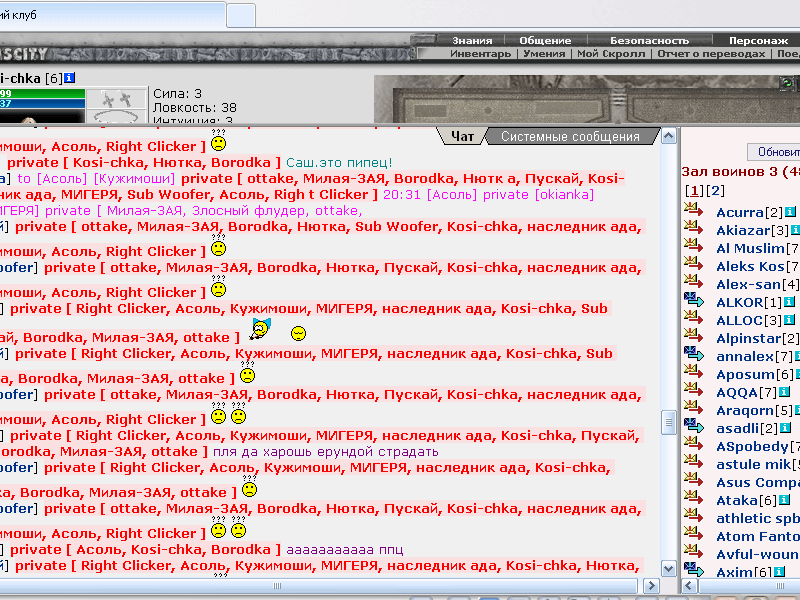
Task: Open info icon beside the Kosi-chka player name
Action: tap(69, 78)
